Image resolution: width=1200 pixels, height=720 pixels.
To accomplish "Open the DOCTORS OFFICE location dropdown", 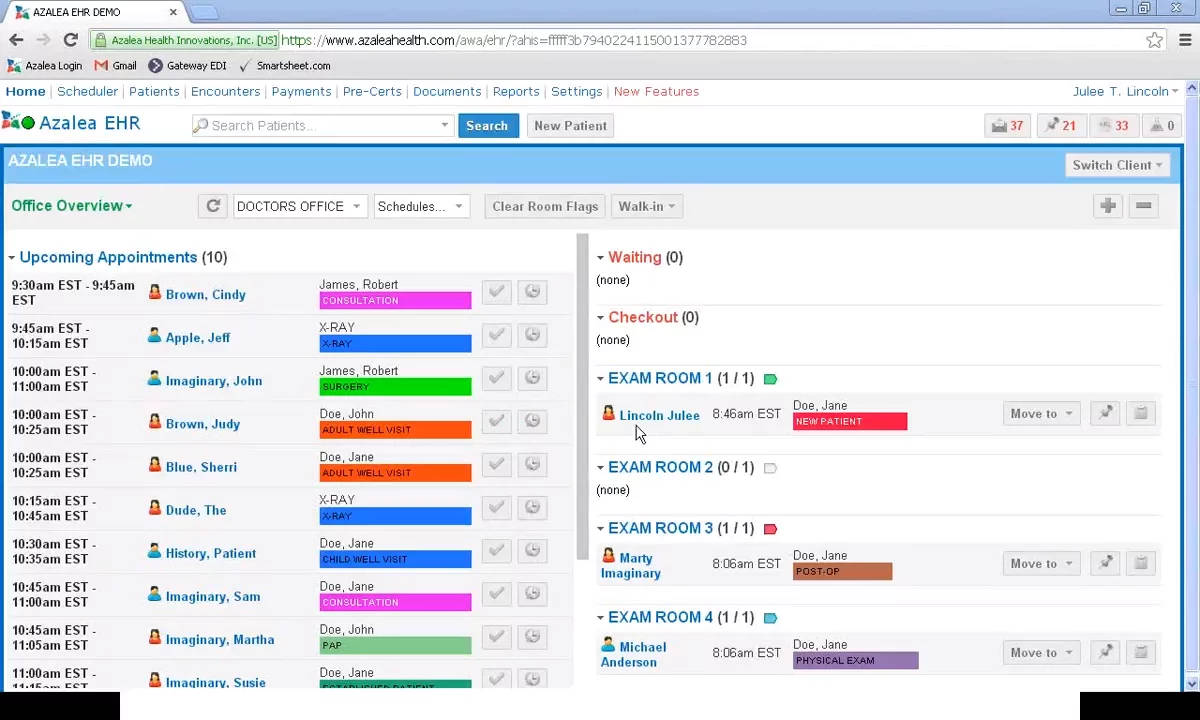I will [299, 206].
